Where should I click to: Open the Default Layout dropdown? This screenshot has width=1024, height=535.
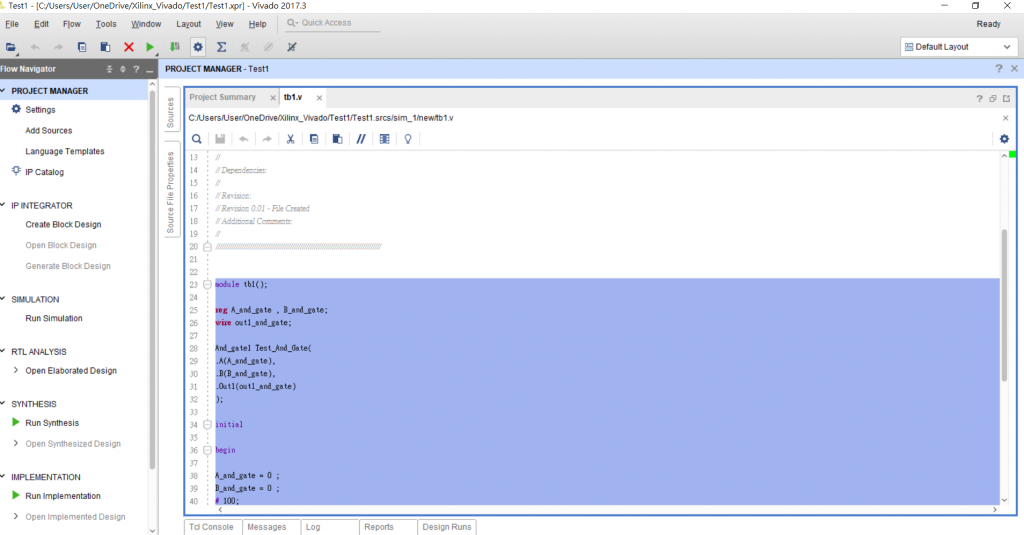(x=958, y=47)
